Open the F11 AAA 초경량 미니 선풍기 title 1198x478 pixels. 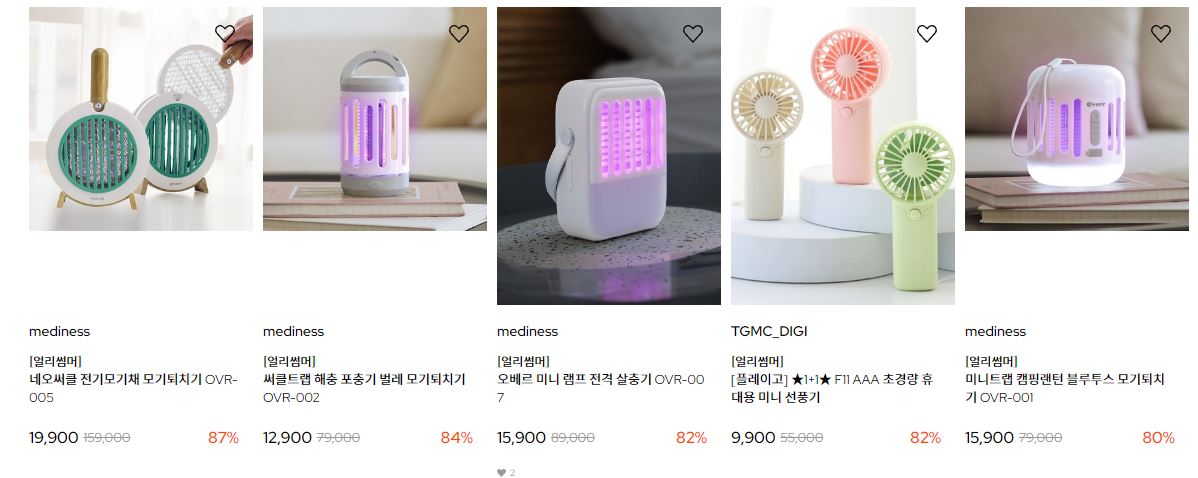click(x=832, y=389)
